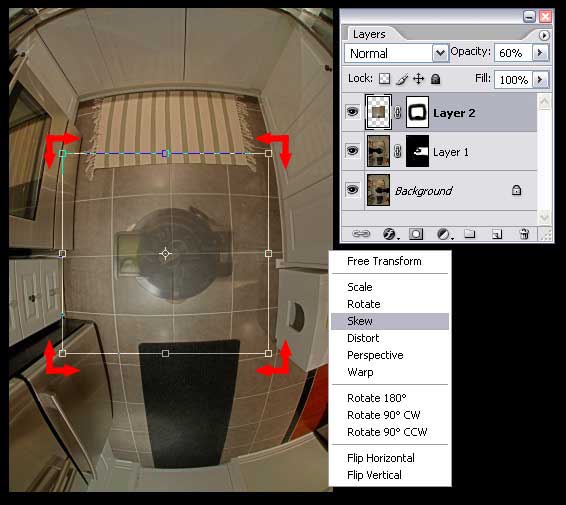Toggle the lock all padlock icon

click(x=436, y=79)
